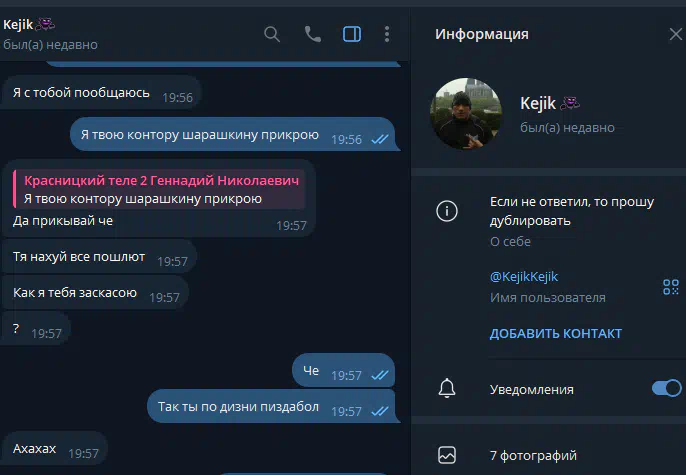This screenshot has width=686, height=475.
Task: Show QR code for the username
Action: [671, 287]
